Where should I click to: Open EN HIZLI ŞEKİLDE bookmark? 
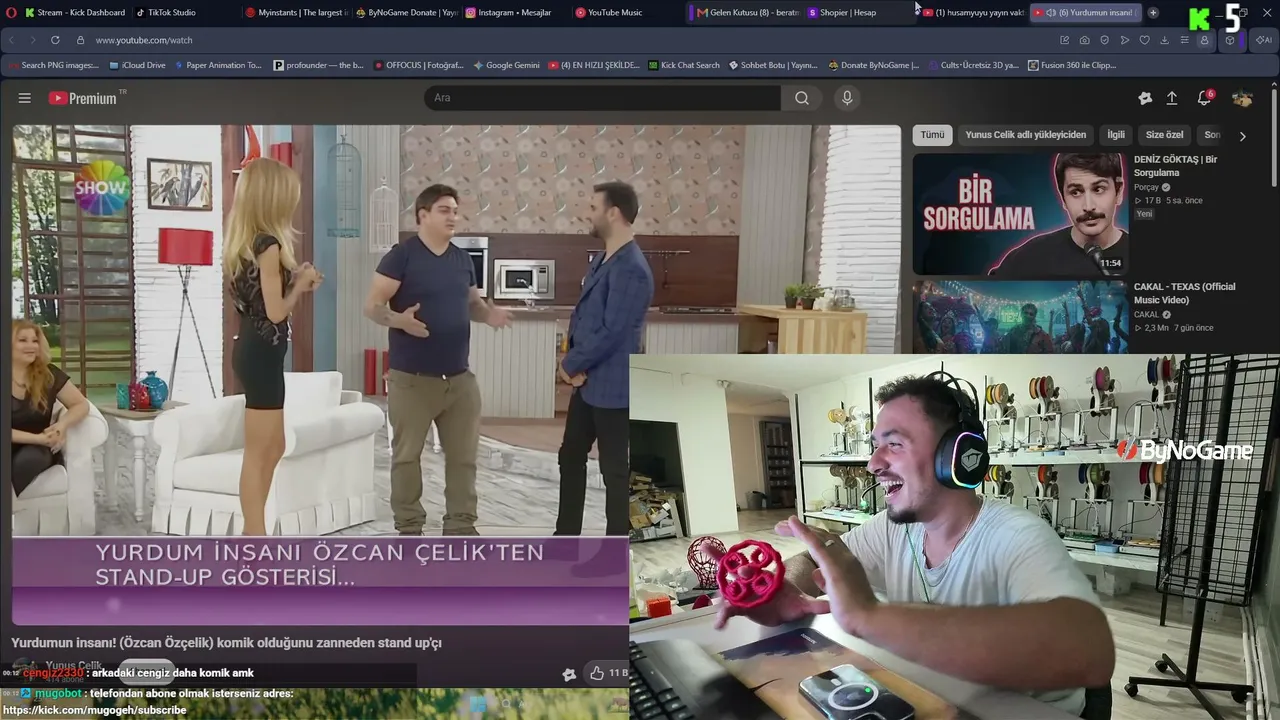(594, 65)
